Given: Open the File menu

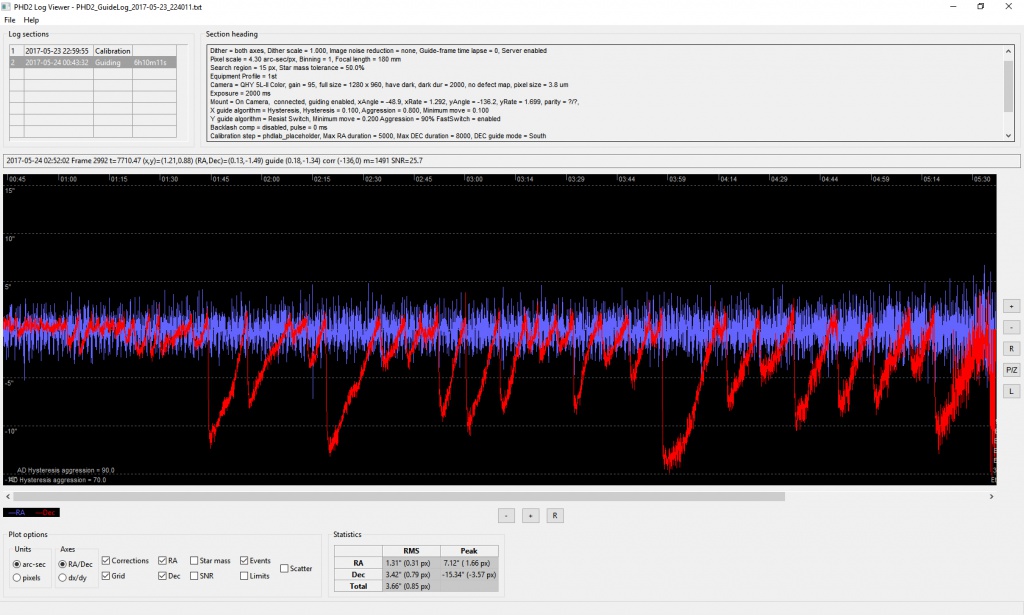Looking at the screenshot, I should tap(10, 20).
